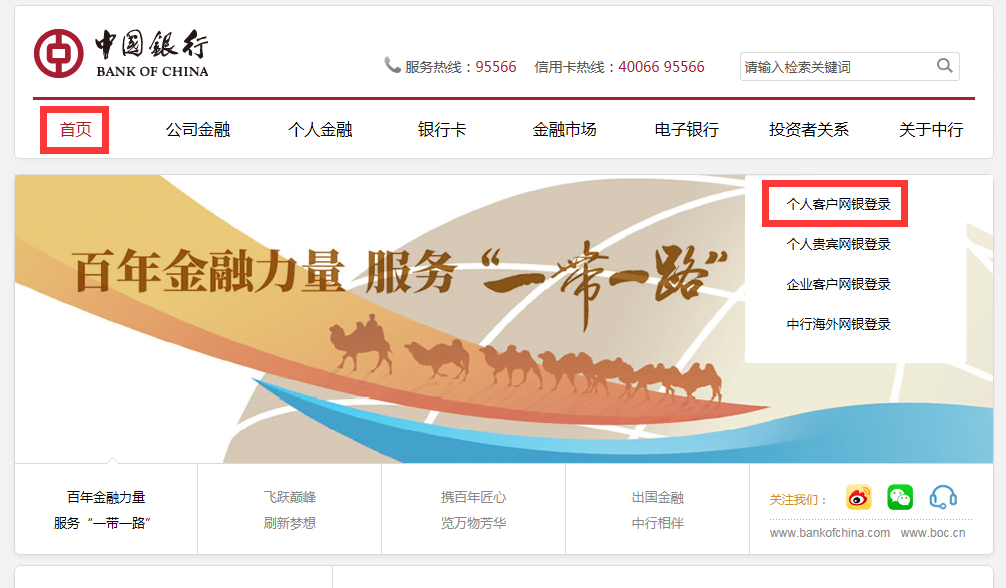Open the Weibo social icon

click(859, 497)
